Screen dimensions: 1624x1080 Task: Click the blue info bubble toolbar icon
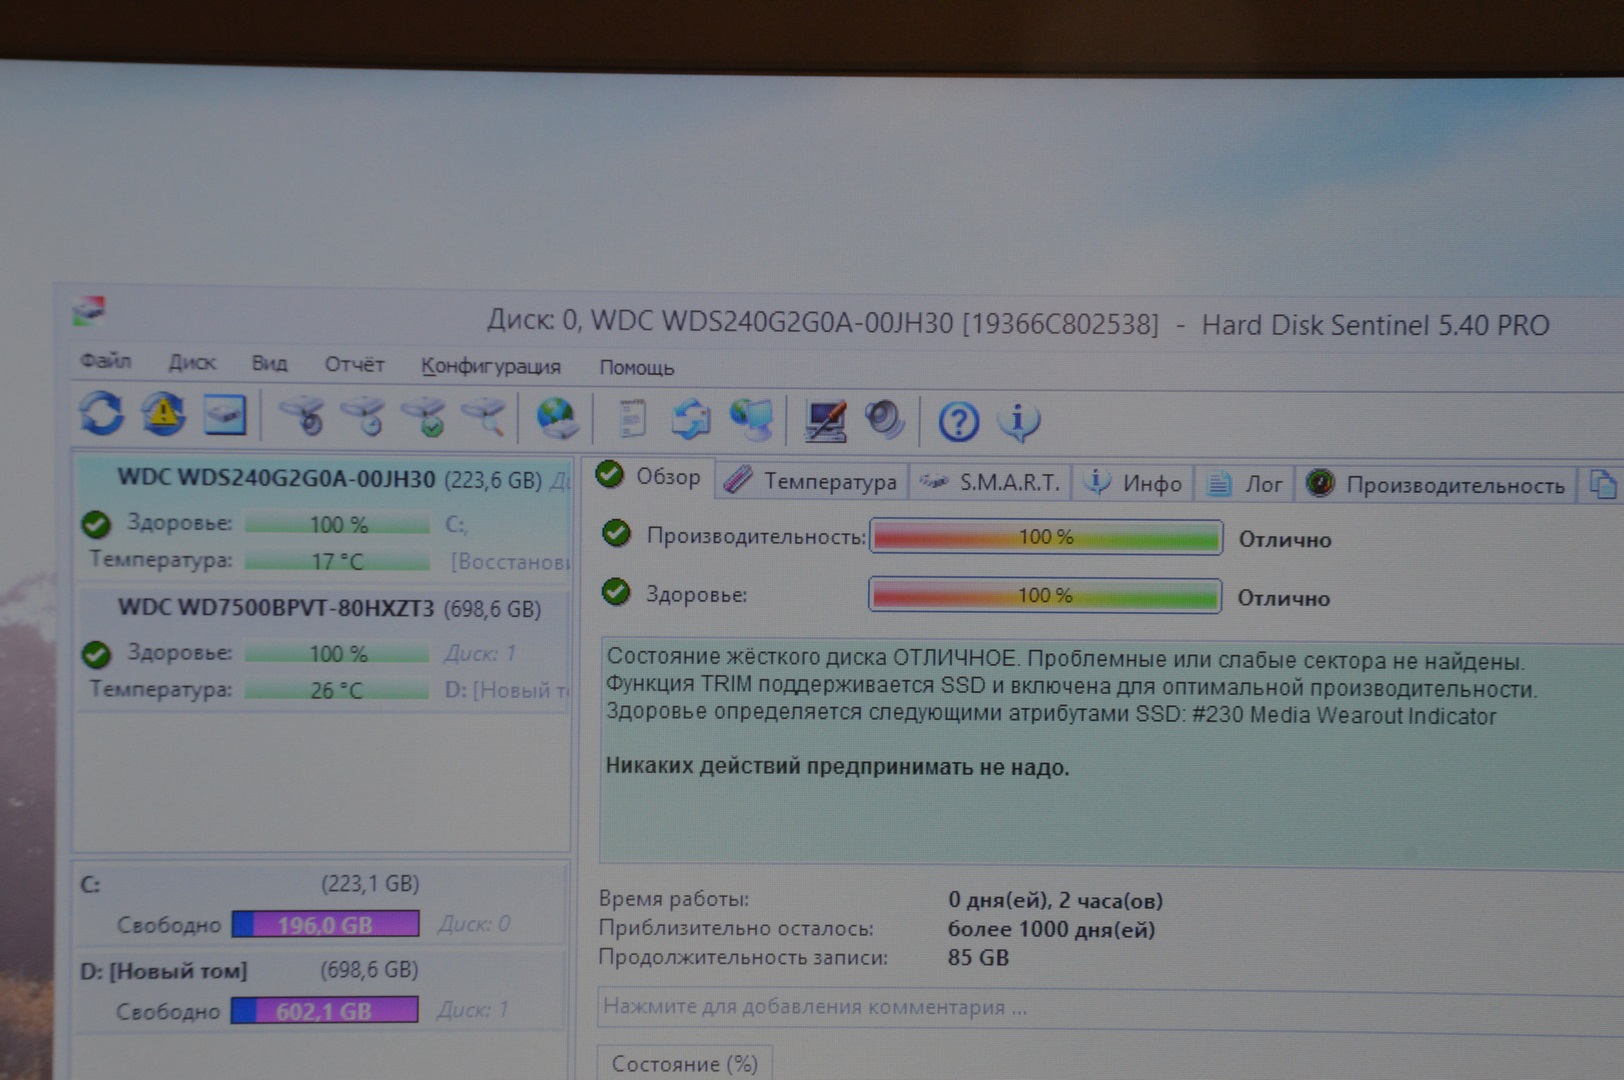click(1018, 422)
